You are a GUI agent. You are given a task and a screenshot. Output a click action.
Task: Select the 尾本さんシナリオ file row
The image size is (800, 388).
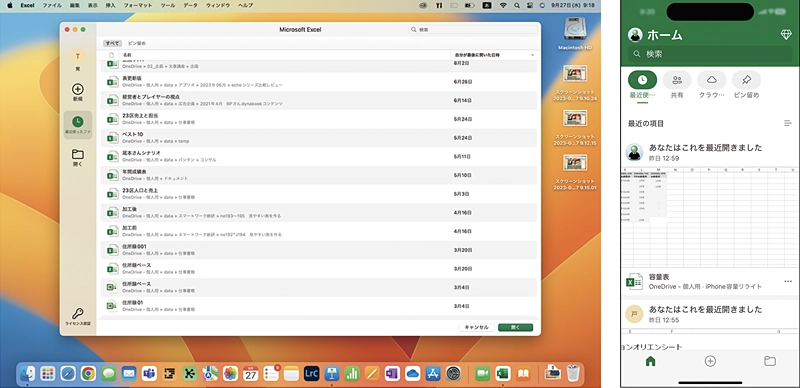[x=319, y=156]
